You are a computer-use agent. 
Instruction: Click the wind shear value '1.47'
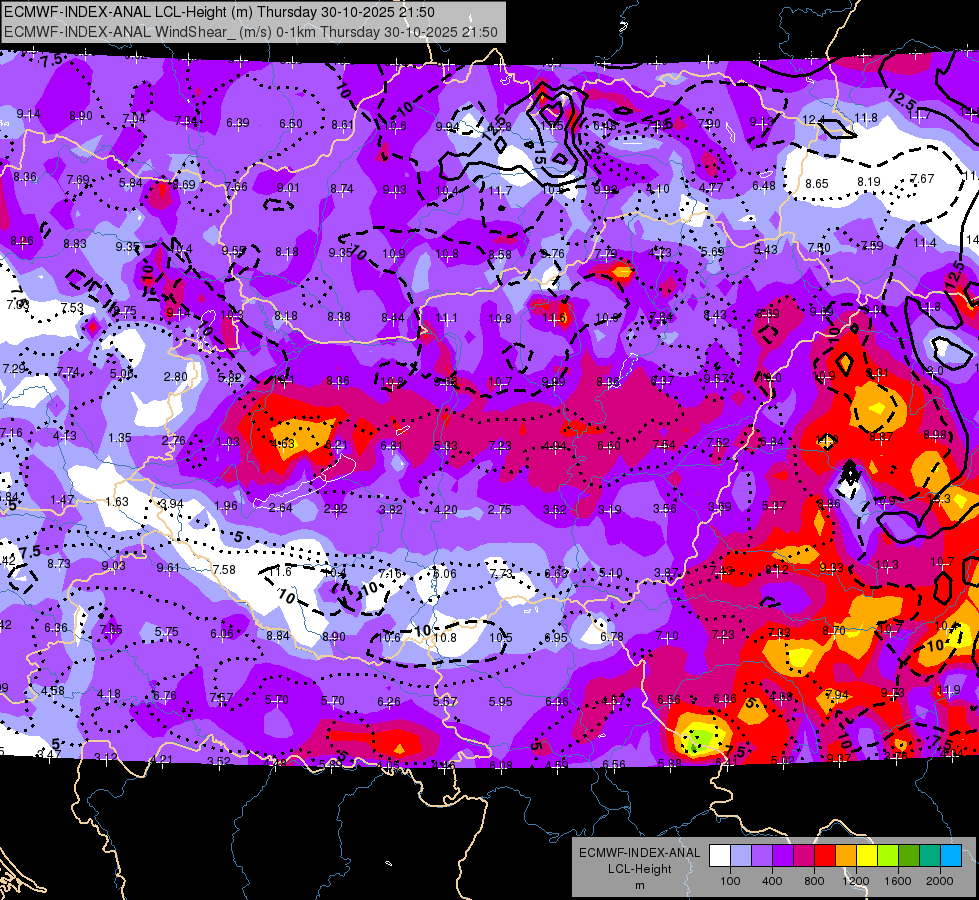[x=62, y=500]
